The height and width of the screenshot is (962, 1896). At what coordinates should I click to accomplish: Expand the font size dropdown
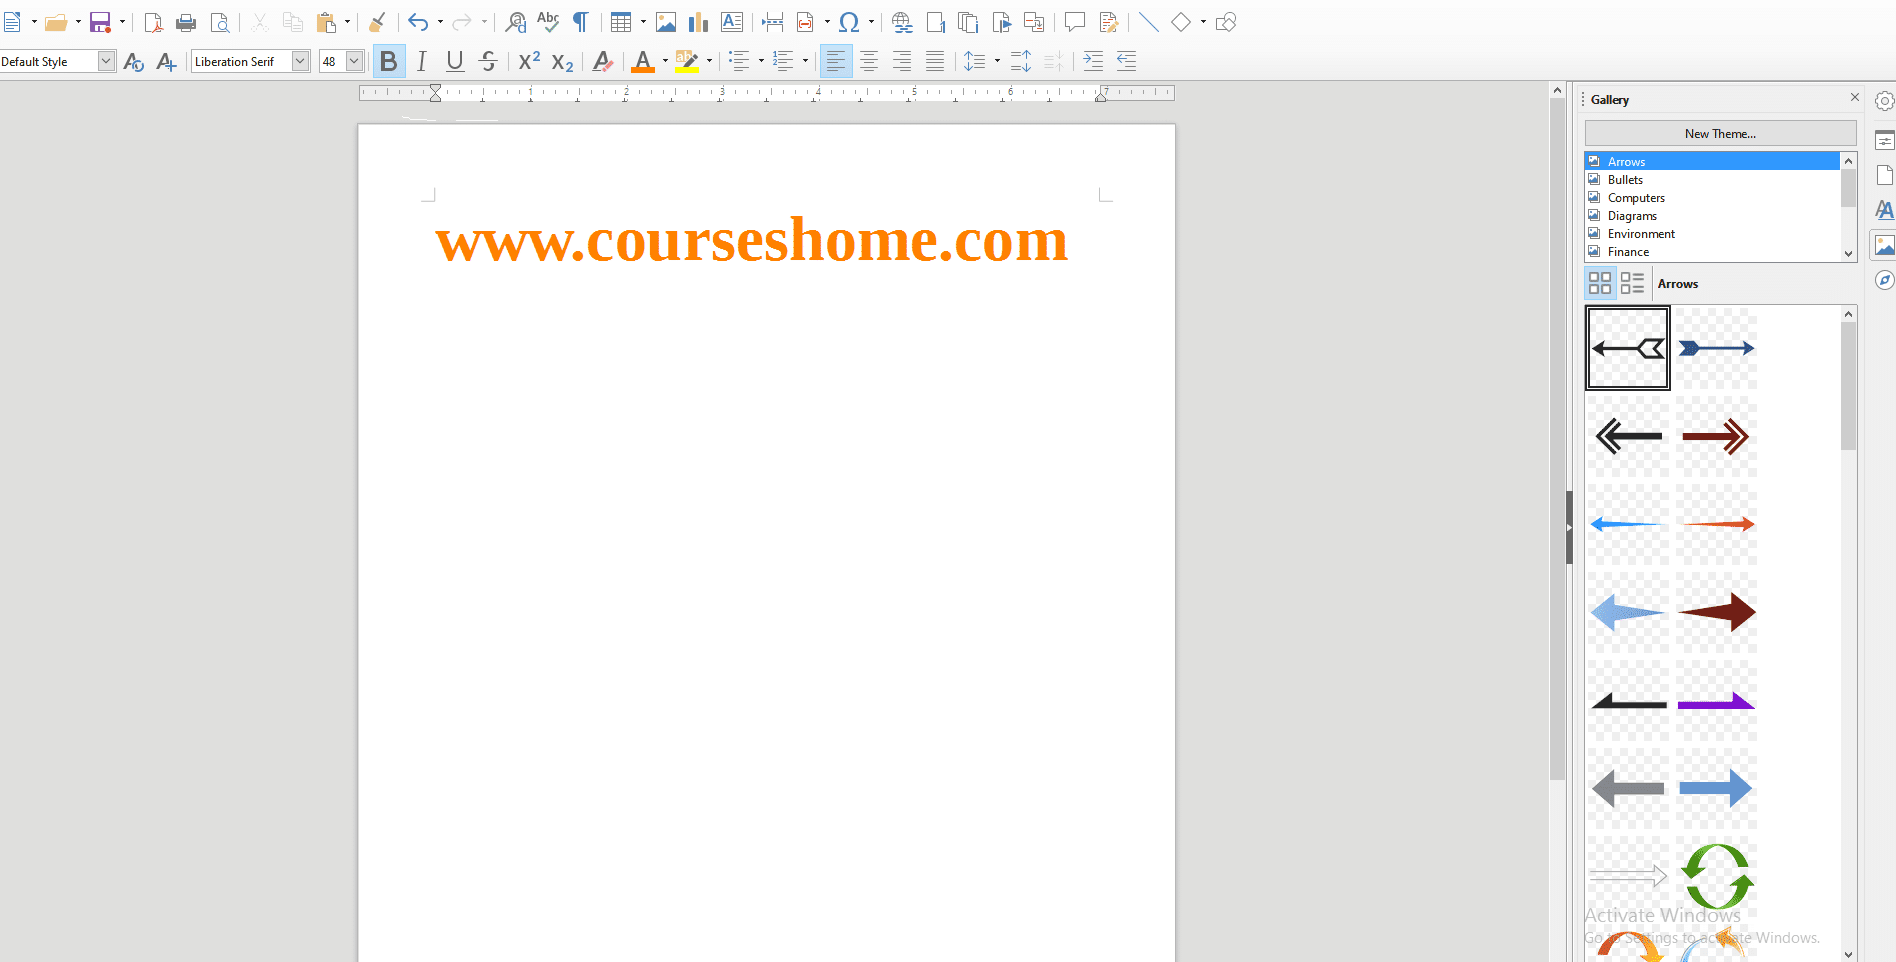click(354, 61)
